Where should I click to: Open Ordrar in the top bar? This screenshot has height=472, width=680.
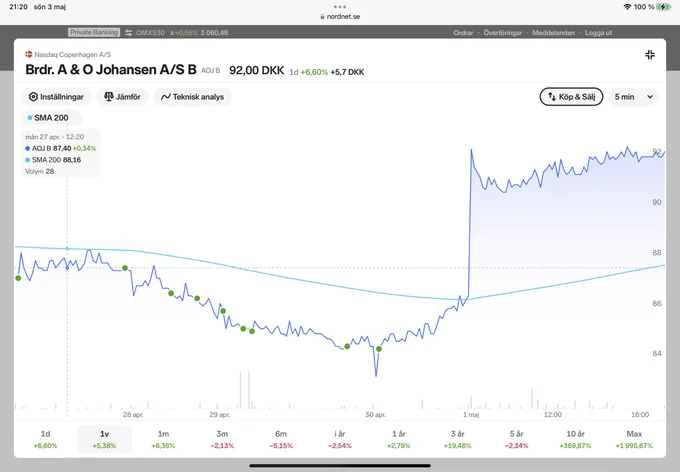(x=463, y=33)
